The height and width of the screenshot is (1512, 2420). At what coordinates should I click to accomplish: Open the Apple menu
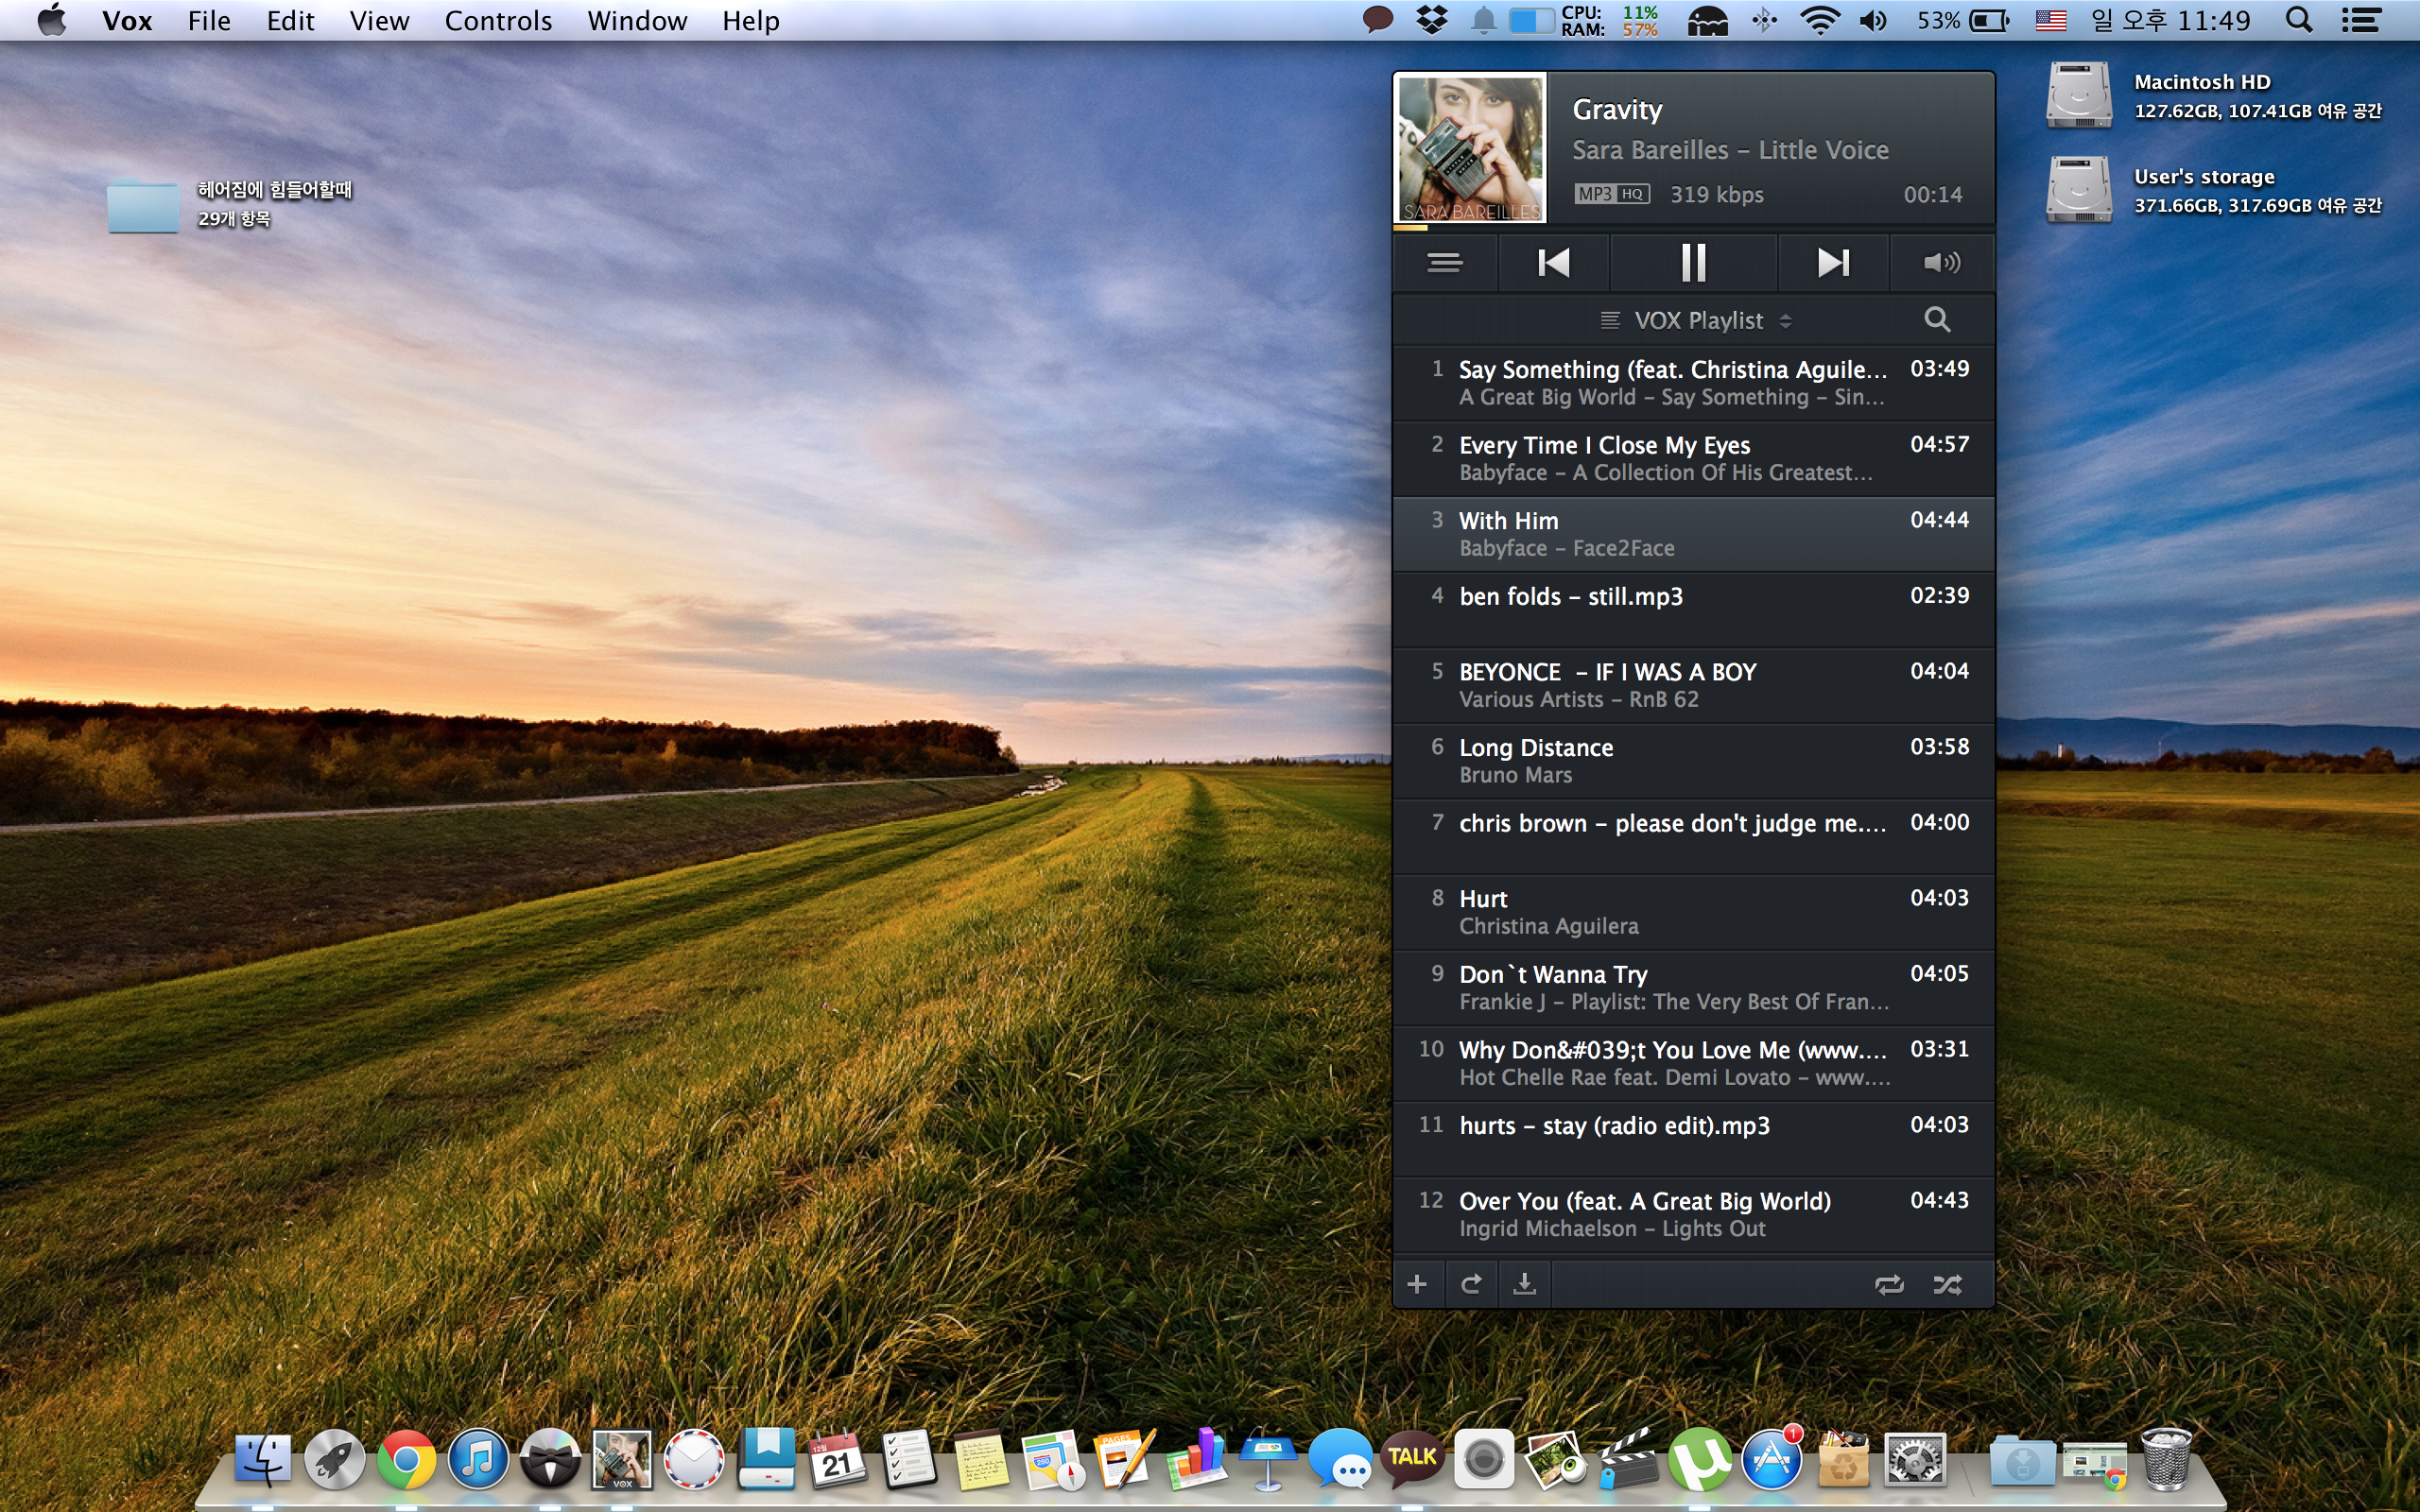51,20
